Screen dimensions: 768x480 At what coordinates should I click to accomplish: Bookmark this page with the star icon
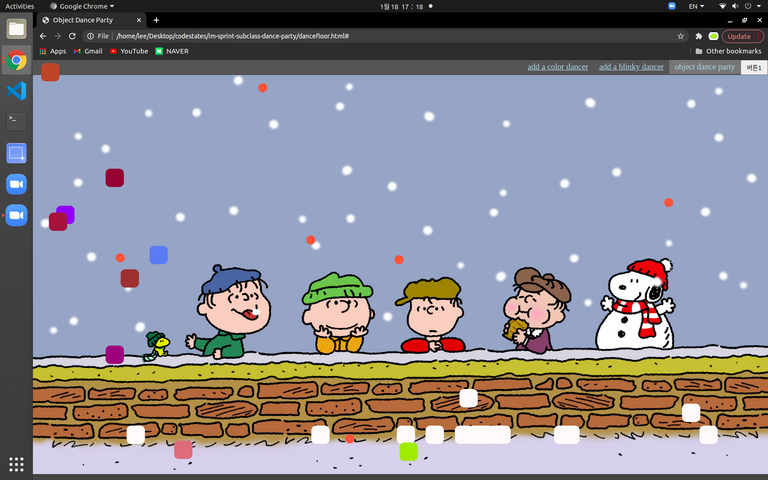coord(680,36)
